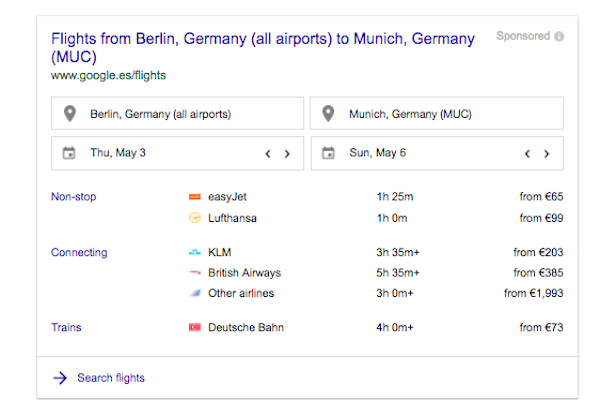Screen dimensions: 600x400
Task: Select the easyJet row name
Action: point(227,197)
